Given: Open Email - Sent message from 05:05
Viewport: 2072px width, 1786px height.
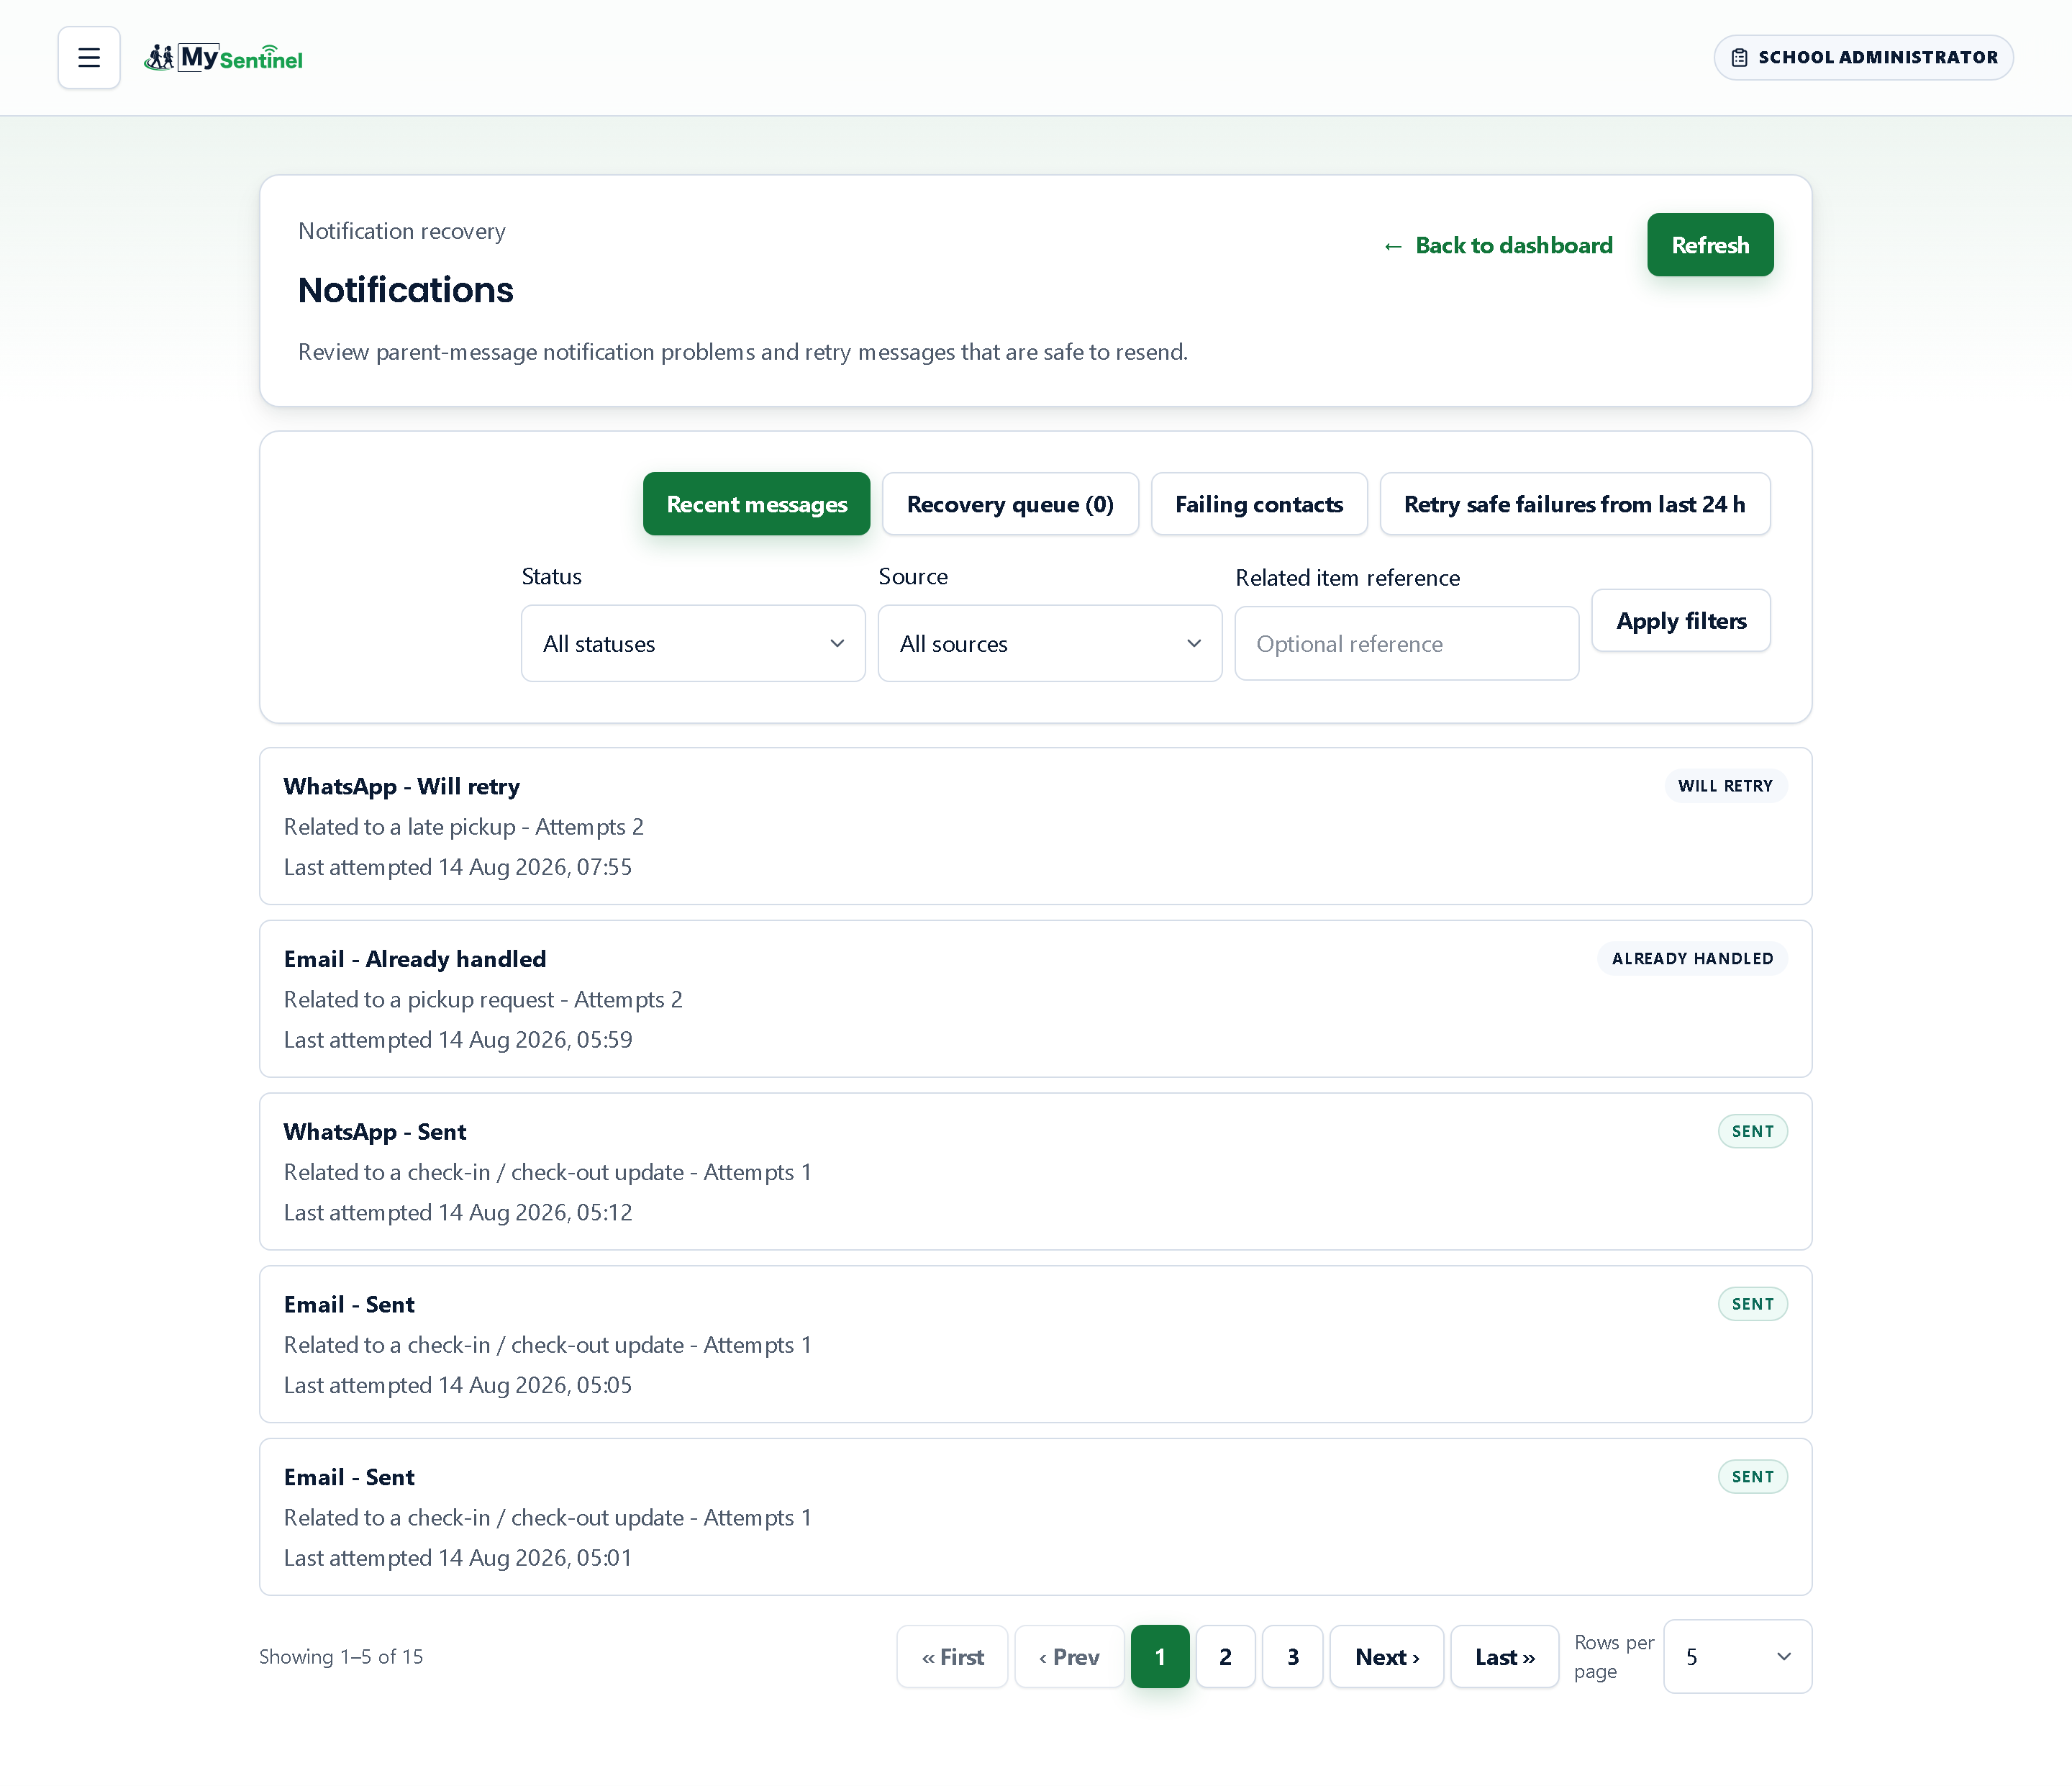Looking at the screenshot, I should (1035, 1344).
